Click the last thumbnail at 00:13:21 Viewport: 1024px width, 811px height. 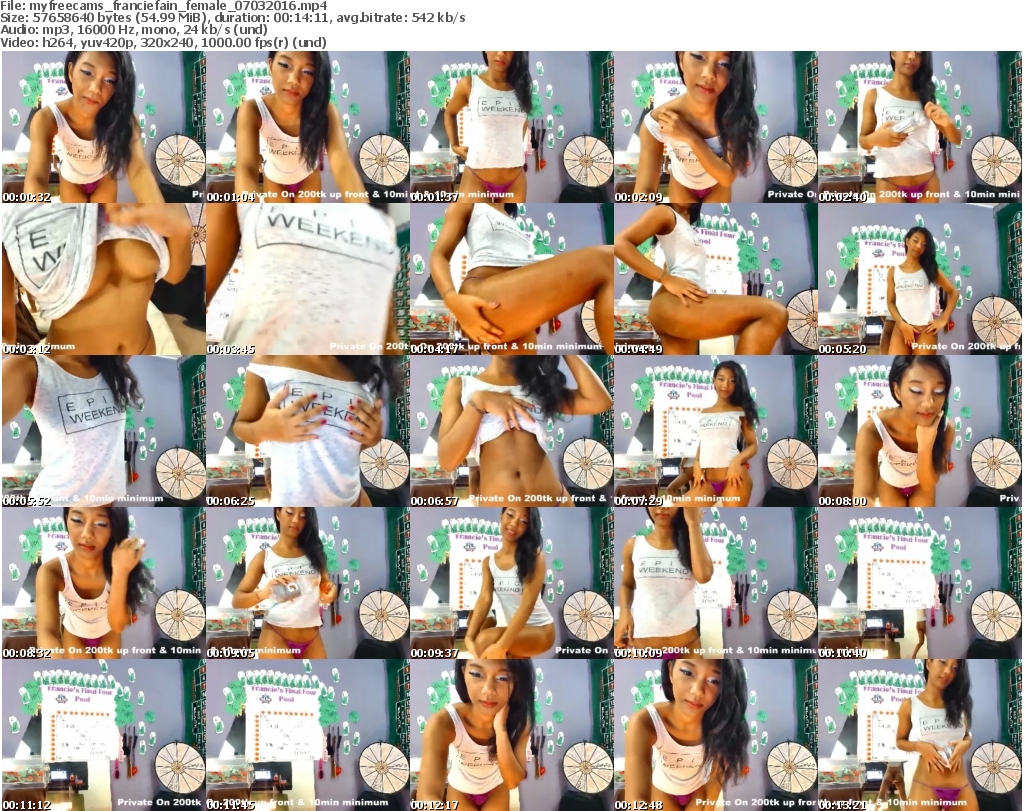(919, 735)
